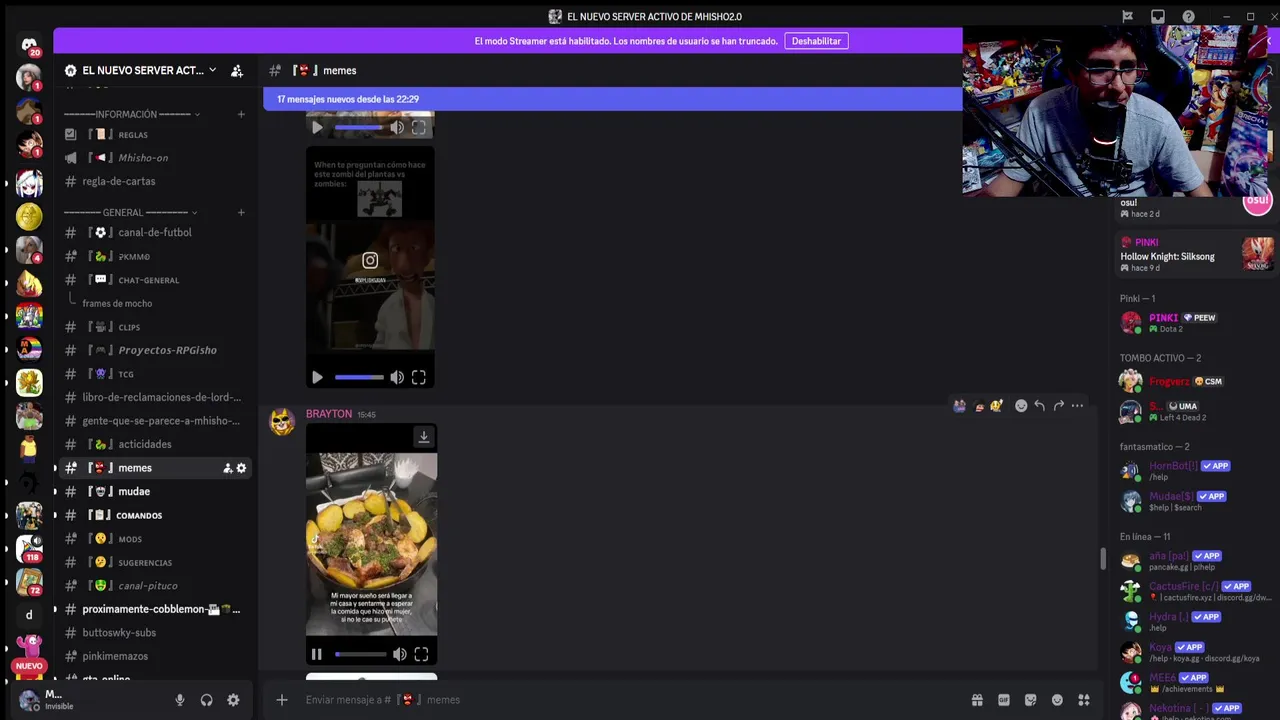
Task: Open user settings gear icon
Action: 233,700
